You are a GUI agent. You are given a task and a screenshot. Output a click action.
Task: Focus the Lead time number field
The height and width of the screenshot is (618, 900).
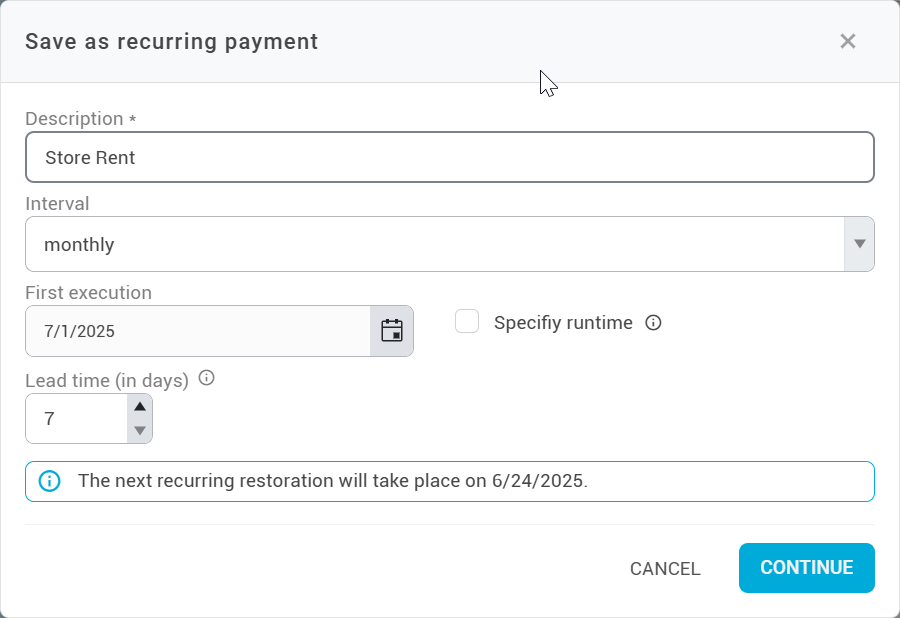[77, 419]
